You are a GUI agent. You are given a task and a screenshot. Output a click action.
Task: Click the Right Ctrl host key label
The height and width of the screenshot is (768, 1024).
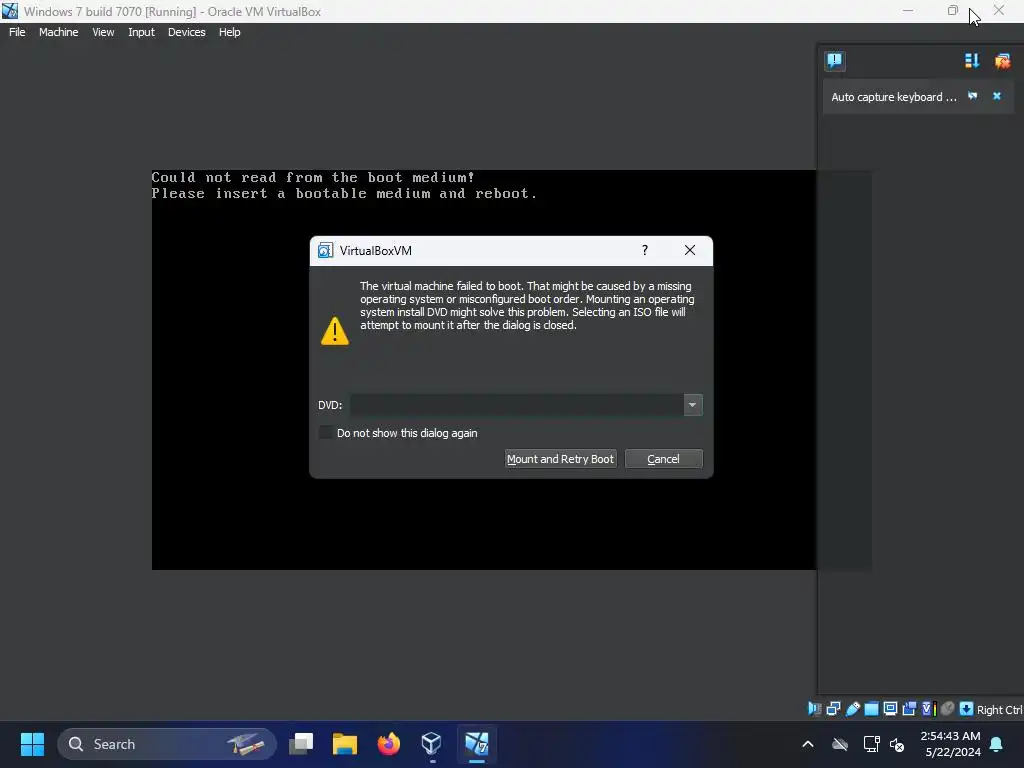pos(999,709)
